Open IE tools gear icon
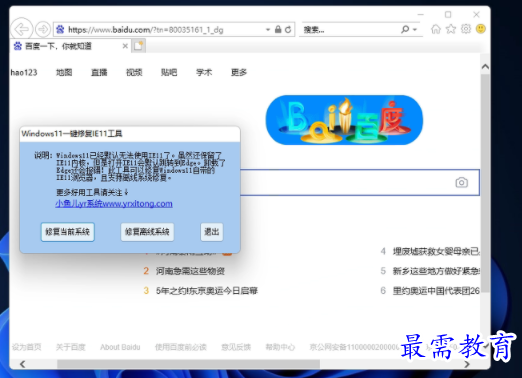This screenshot has height=378, width=522. [x=466, y=29]
